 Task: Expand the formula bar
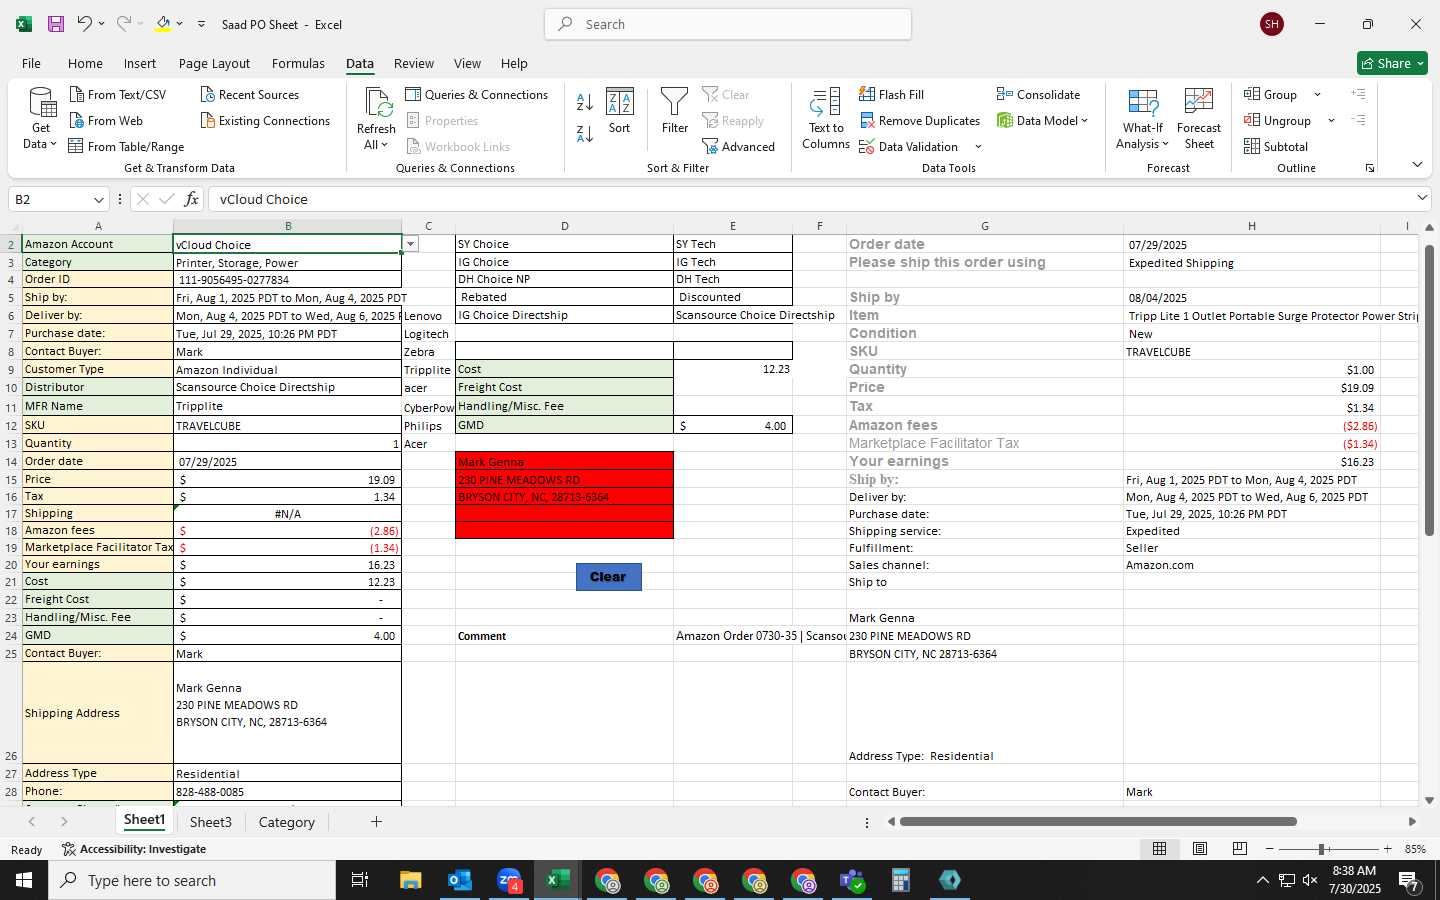coord(1422,198)
